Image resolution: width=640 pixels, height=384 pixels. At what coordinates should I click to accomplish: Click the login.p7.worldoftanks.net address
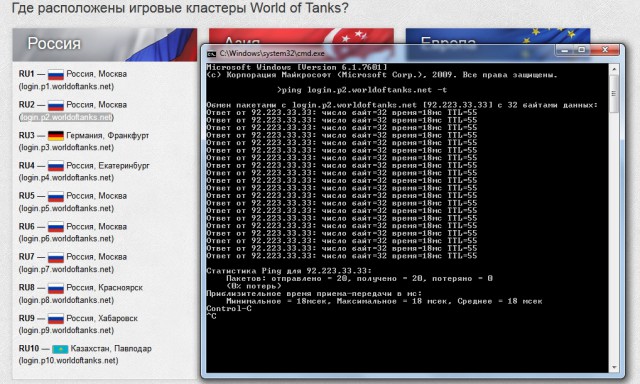66,269
